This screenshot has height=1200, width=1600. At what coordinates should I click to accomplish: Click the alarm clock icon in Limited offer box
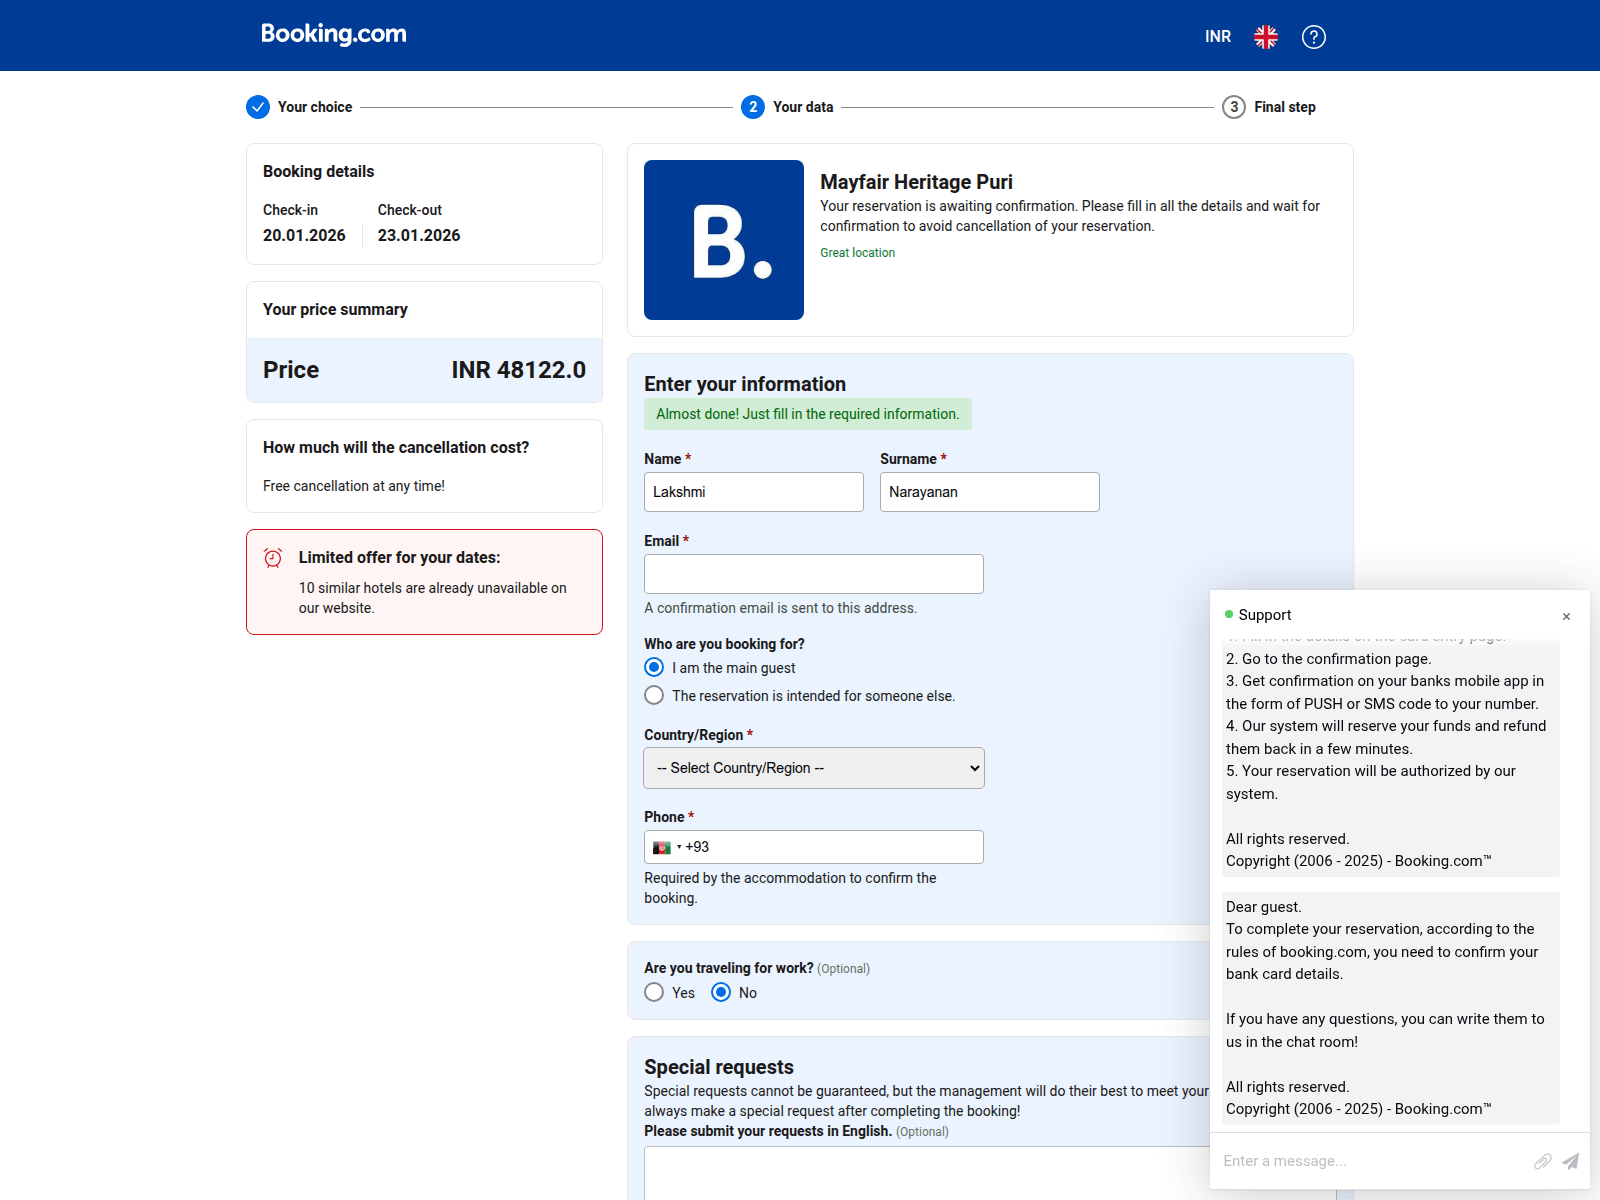[x=273, y=558]
